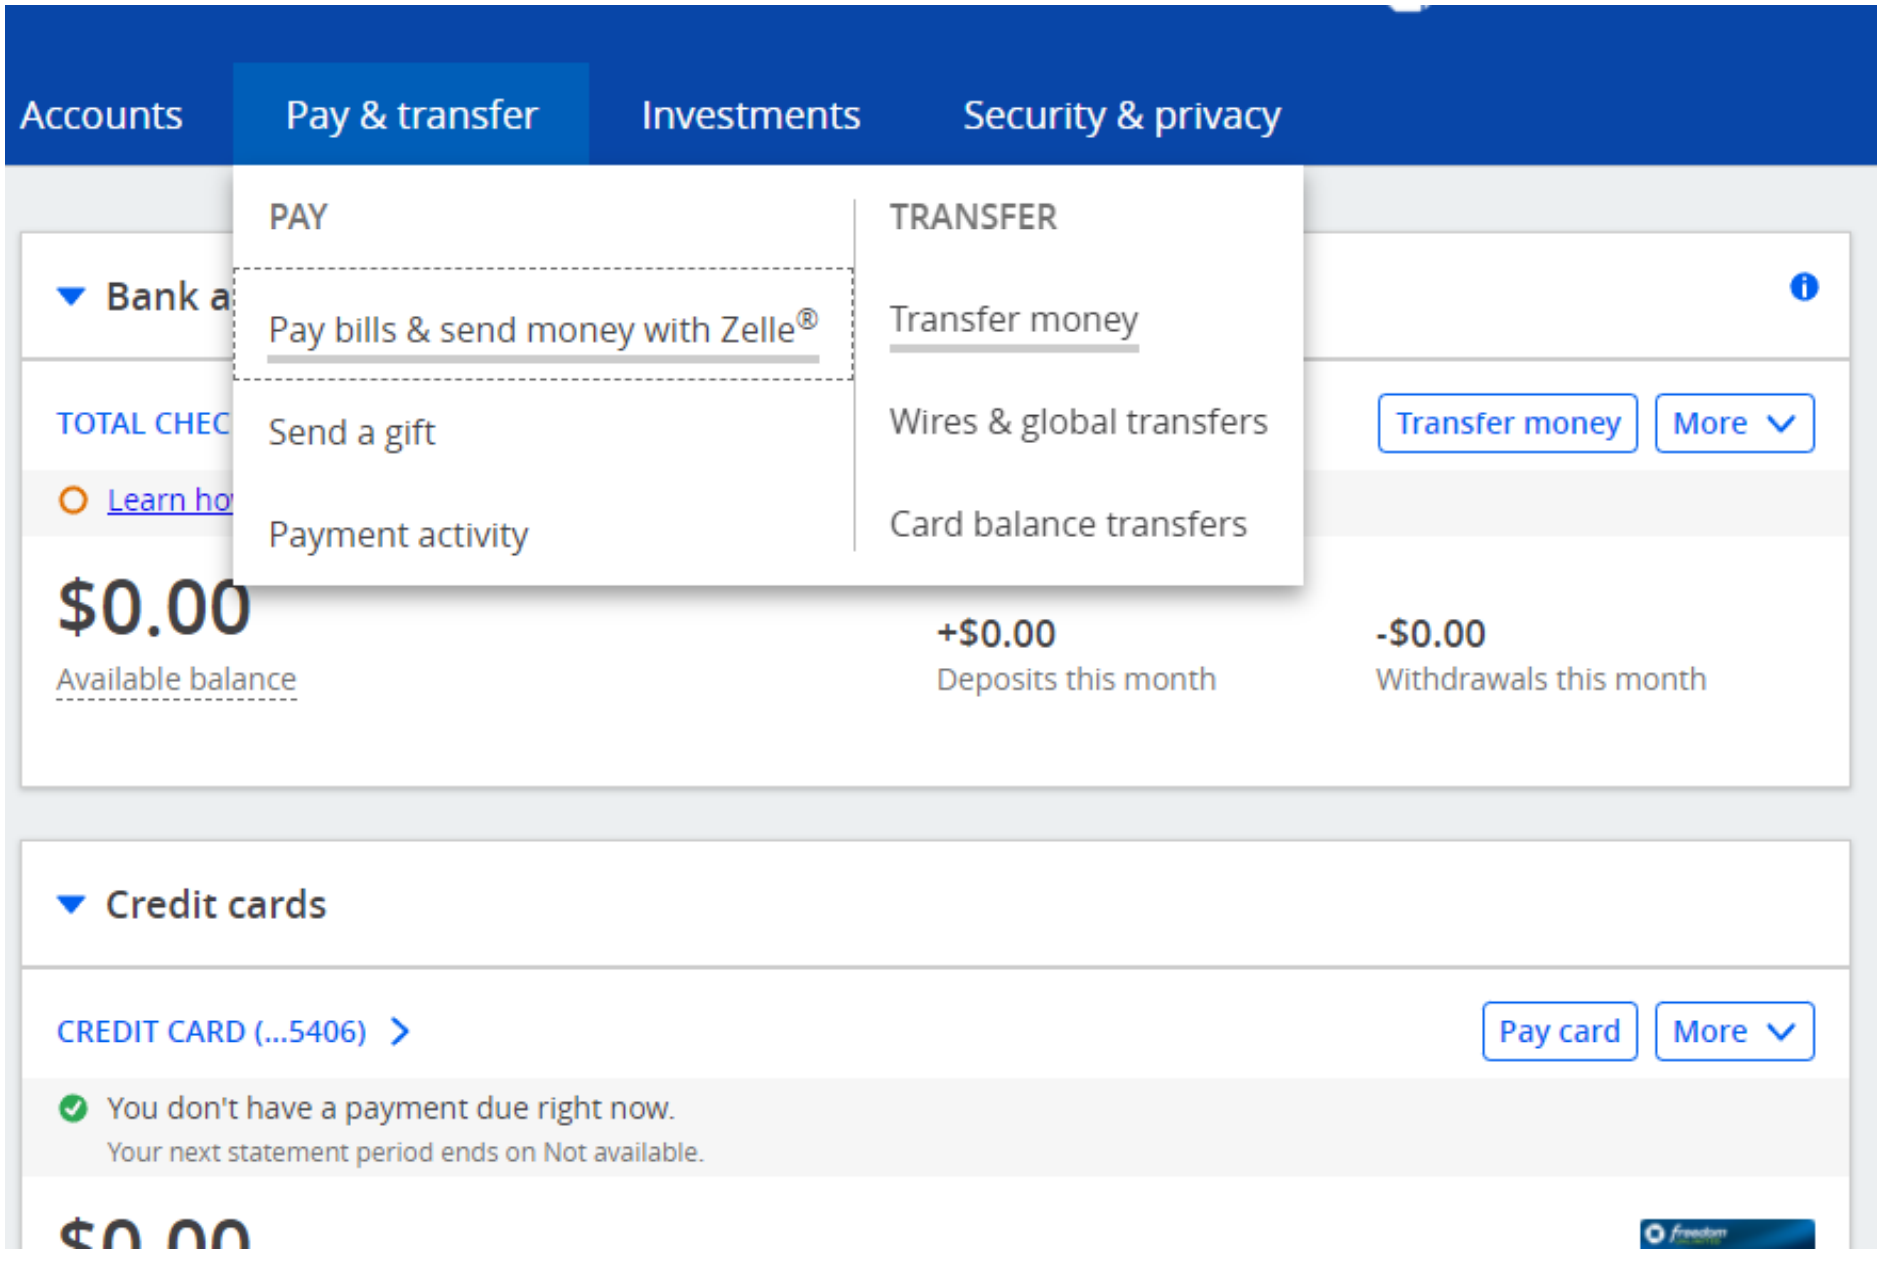The height and width of the screenshot is (1262, 1881).
Task: Select Wires & global transfers
Action: pos(1078,422)
